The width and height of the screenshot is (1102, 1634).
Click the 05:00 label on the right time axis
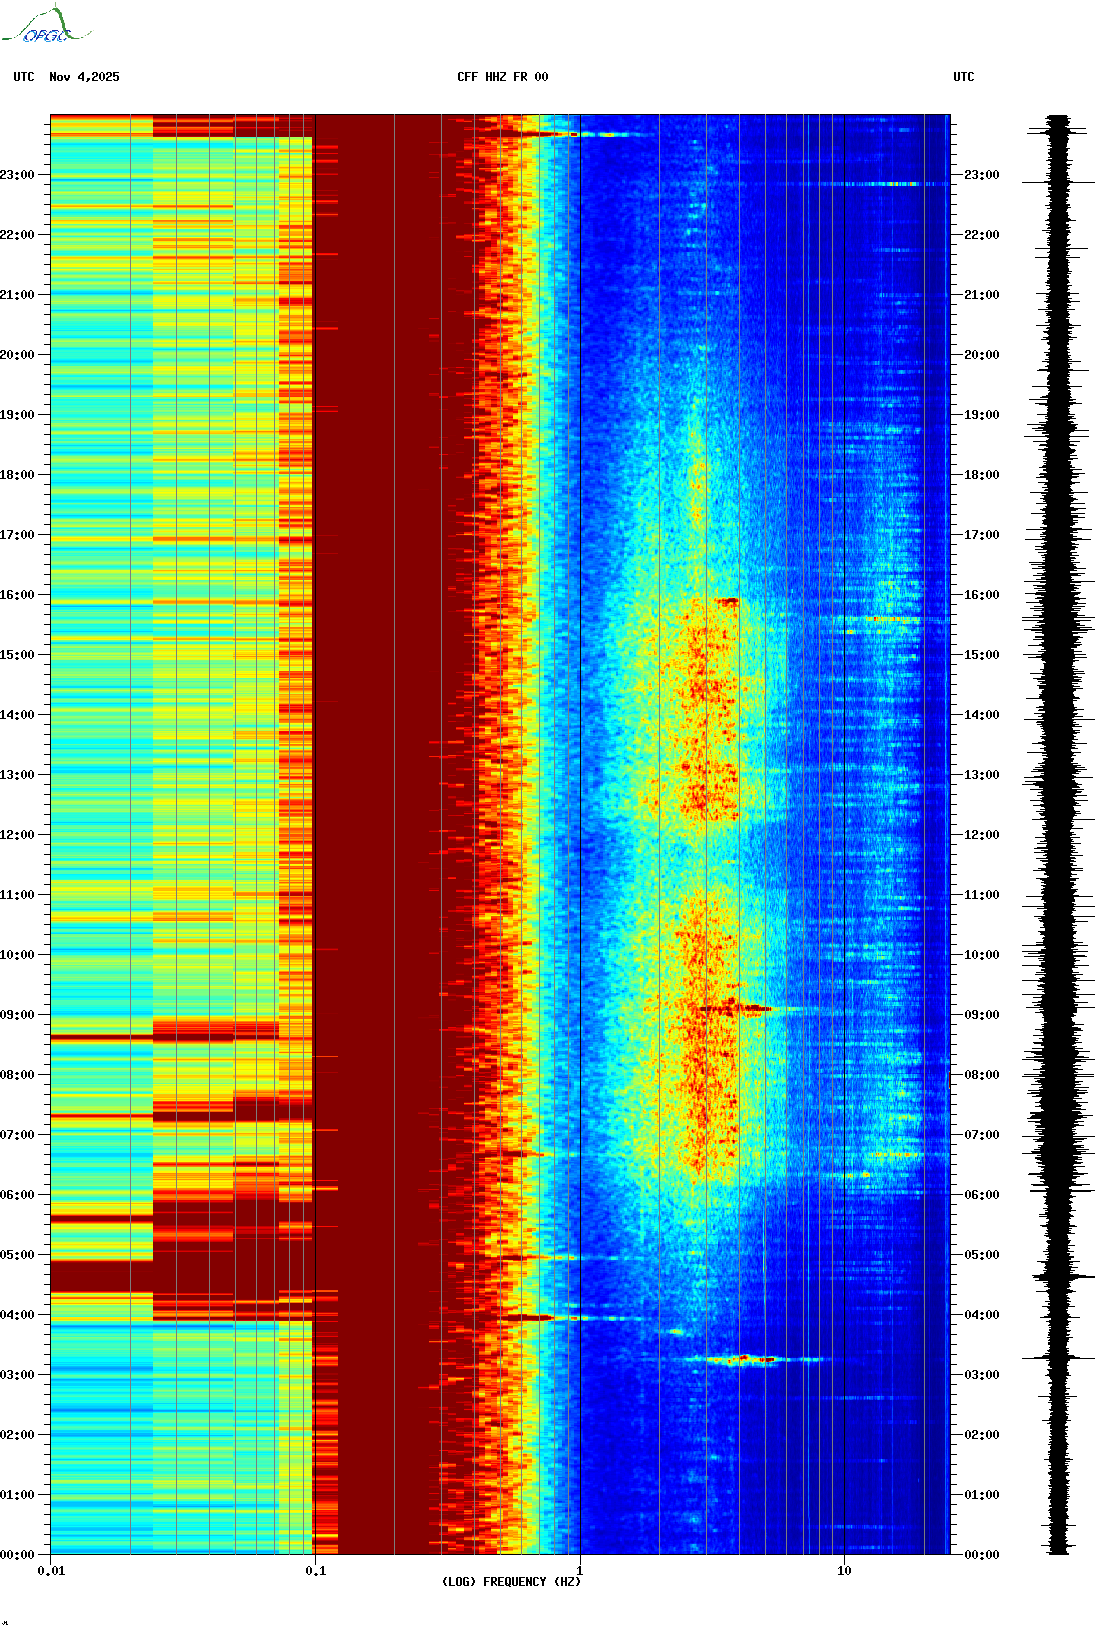(x=982, y=1255)
